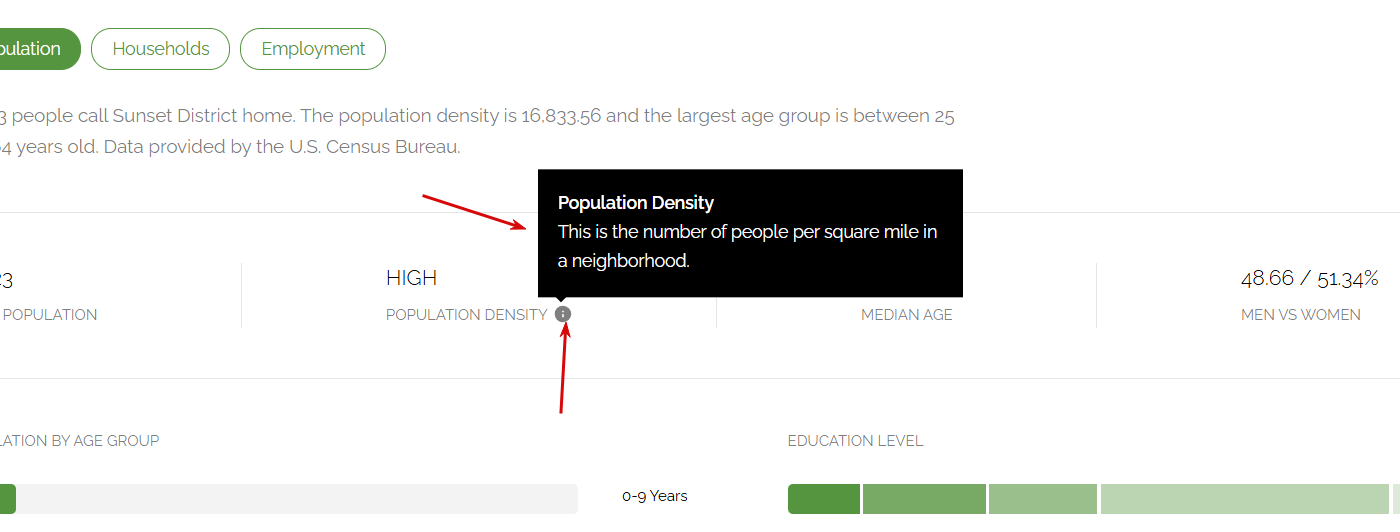Screen dimensions: 1400x532
Task: Click the EDUCATION LEVEL heading
Action: click(x=855, y=441)
